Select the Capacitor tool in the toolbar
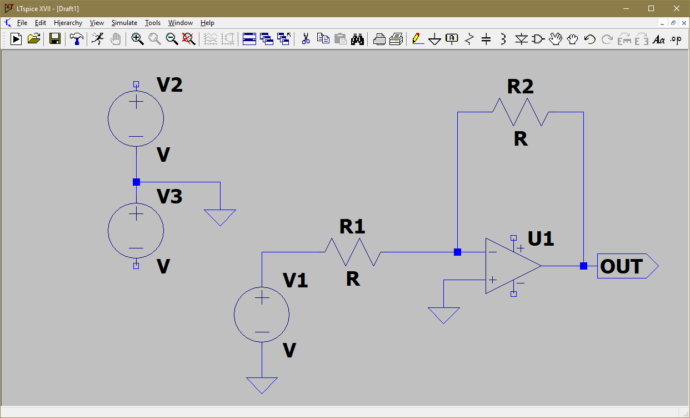Image resolution: width=690 pixels, height=418 pixels. click(x=486, y=39)
